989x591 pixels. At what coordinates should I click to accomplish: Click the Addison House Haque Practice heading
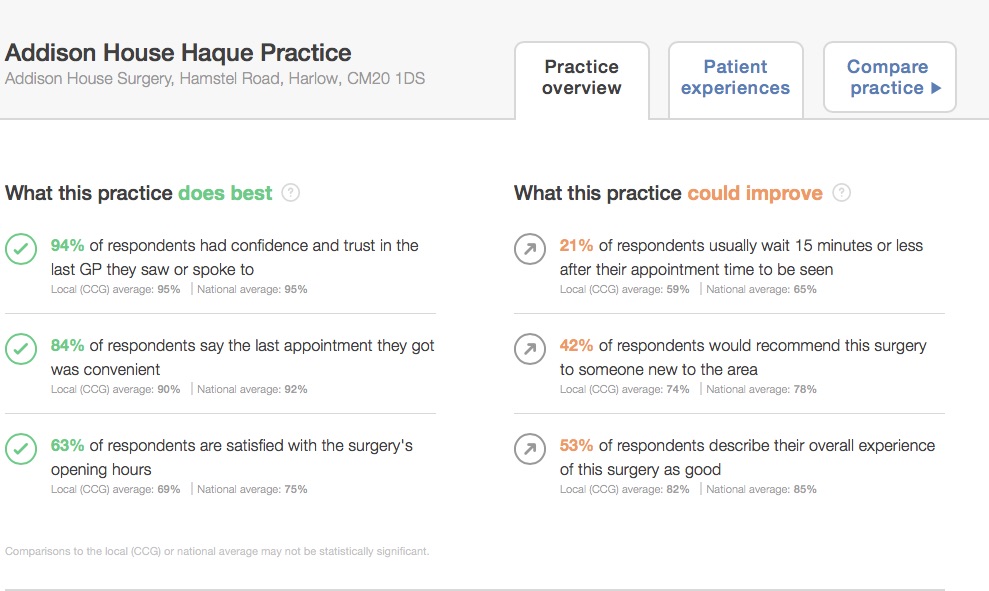pos(178,53)
